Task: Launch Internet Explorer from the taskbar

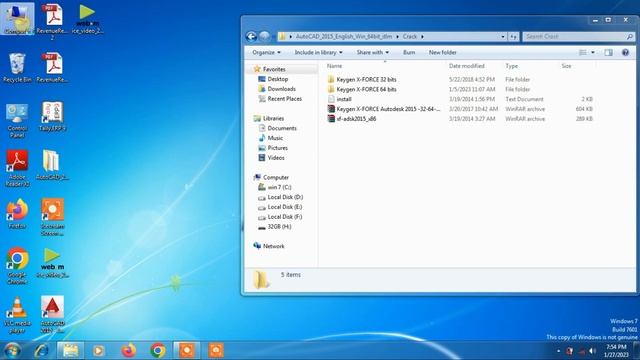Action: (x=41, y=350)
